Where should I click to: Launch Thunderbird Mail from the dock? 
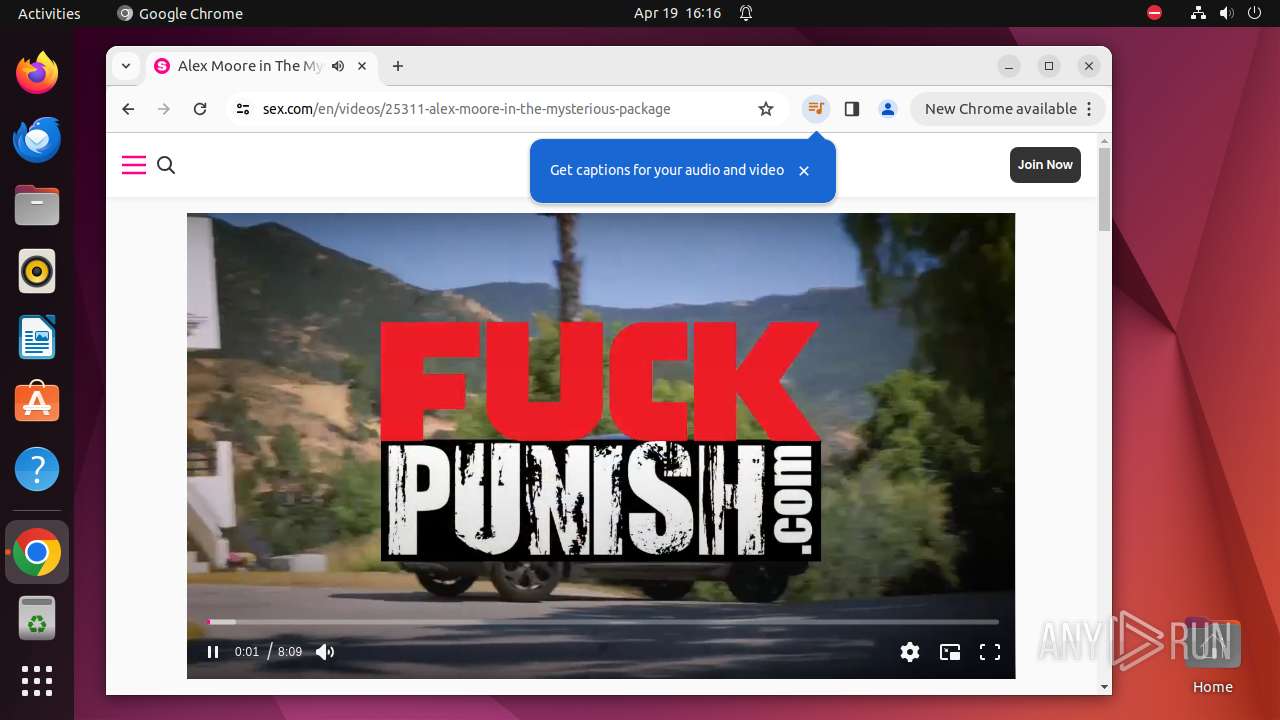click(x=37, y=139)
